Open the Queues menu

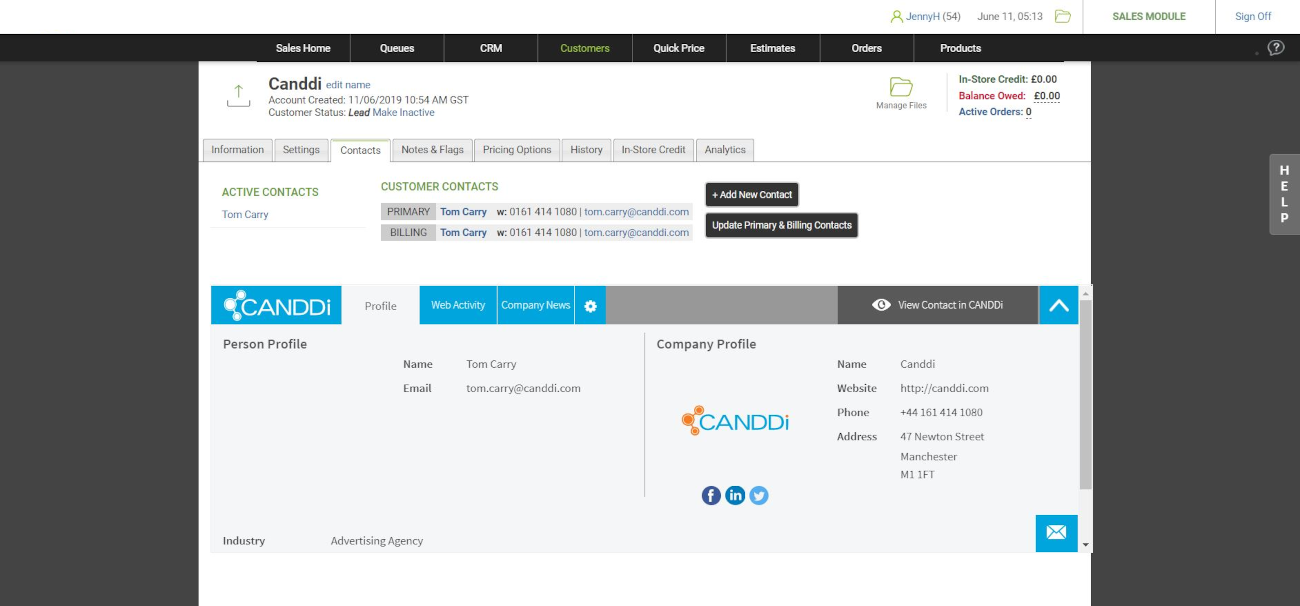397,48
